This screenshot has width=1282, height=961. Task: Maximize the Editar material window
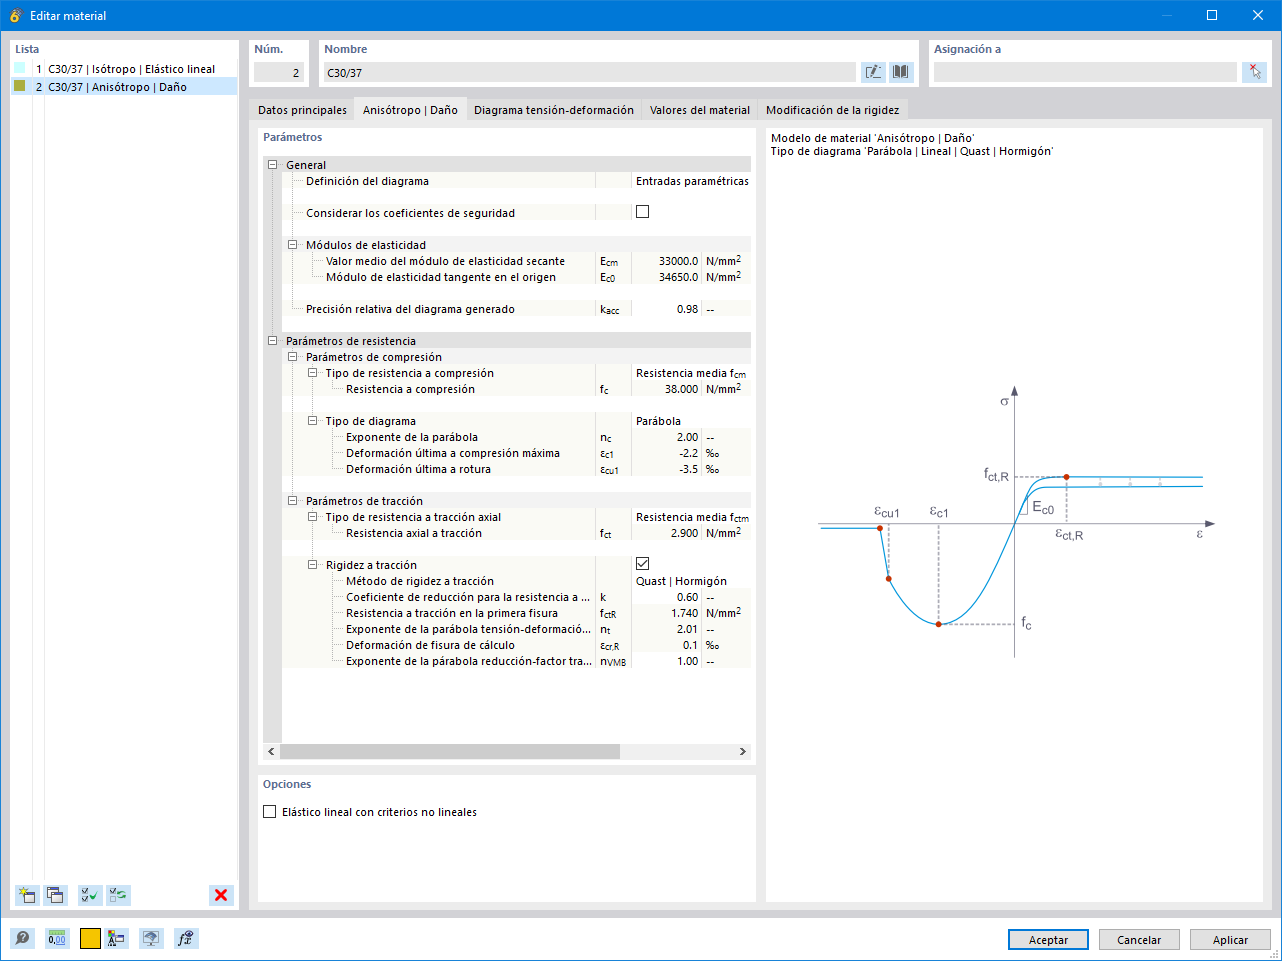(x=1212, y=15)
